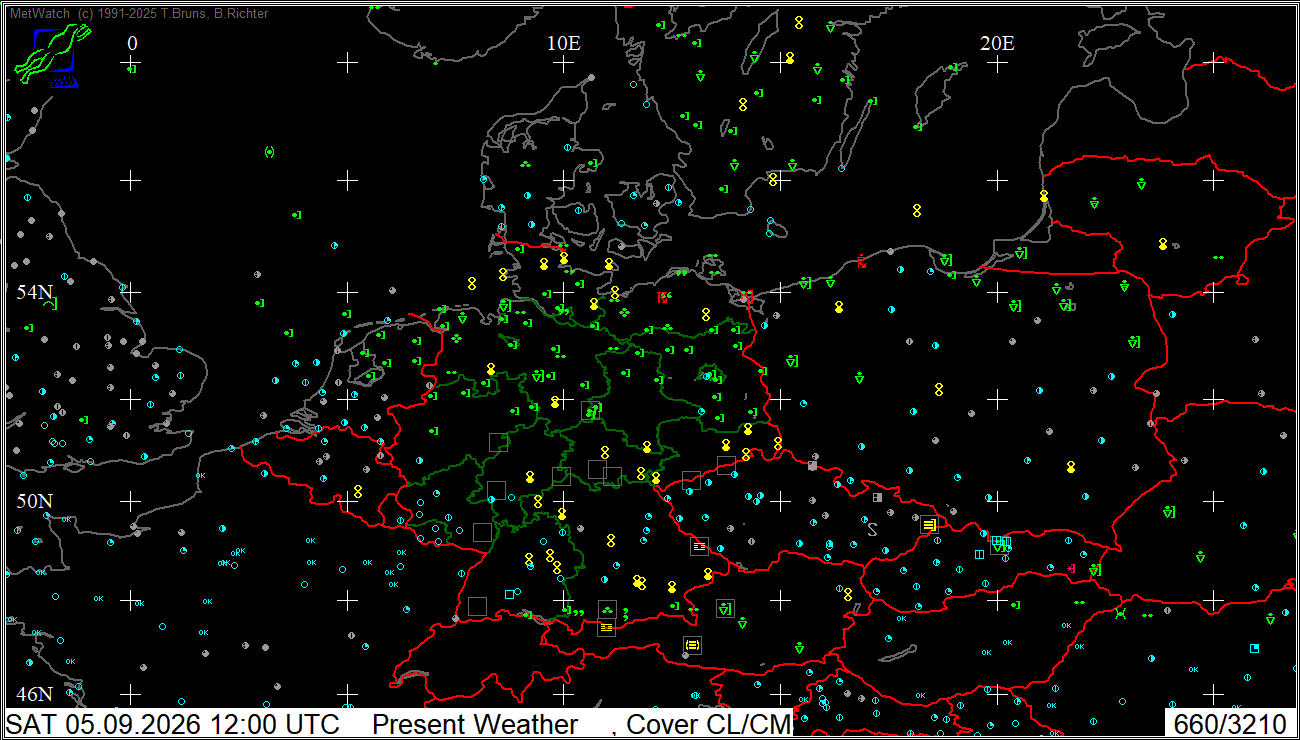The height and width of the screenshot is (740, 1300).
Task: Click the boxed green shower triangle in Austria
Action: click(725, 607)
